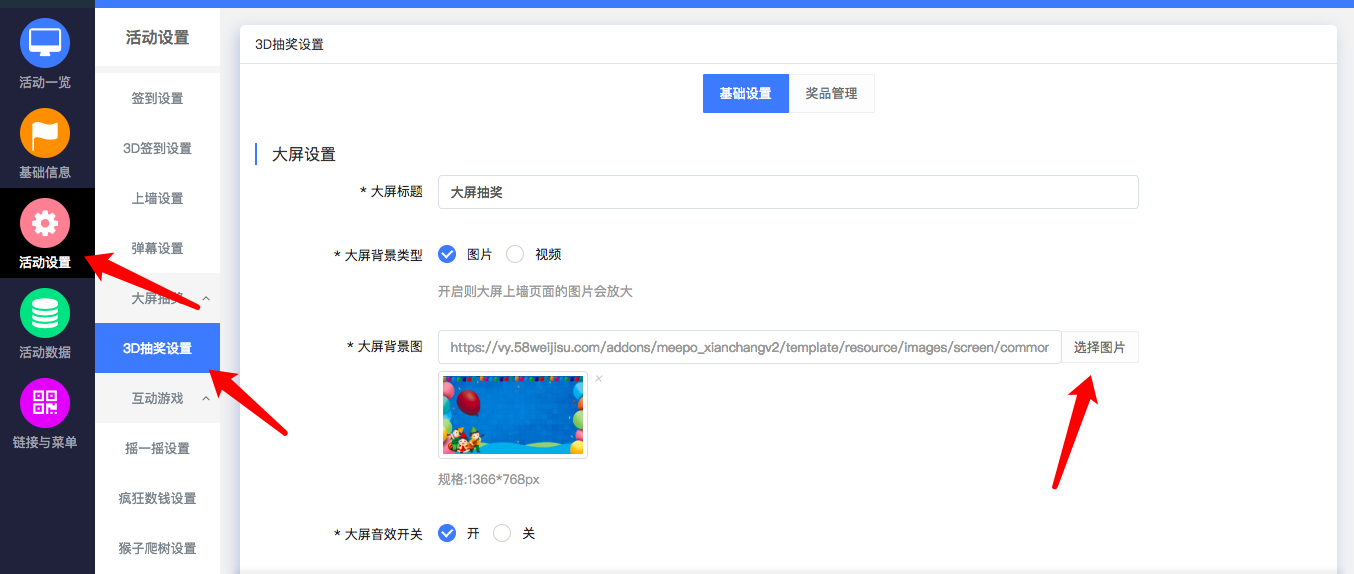The height and width of the screenshot is (574, 1354).
Task: Open 活动数据 database icon
Action: click(x=45, y=313)
